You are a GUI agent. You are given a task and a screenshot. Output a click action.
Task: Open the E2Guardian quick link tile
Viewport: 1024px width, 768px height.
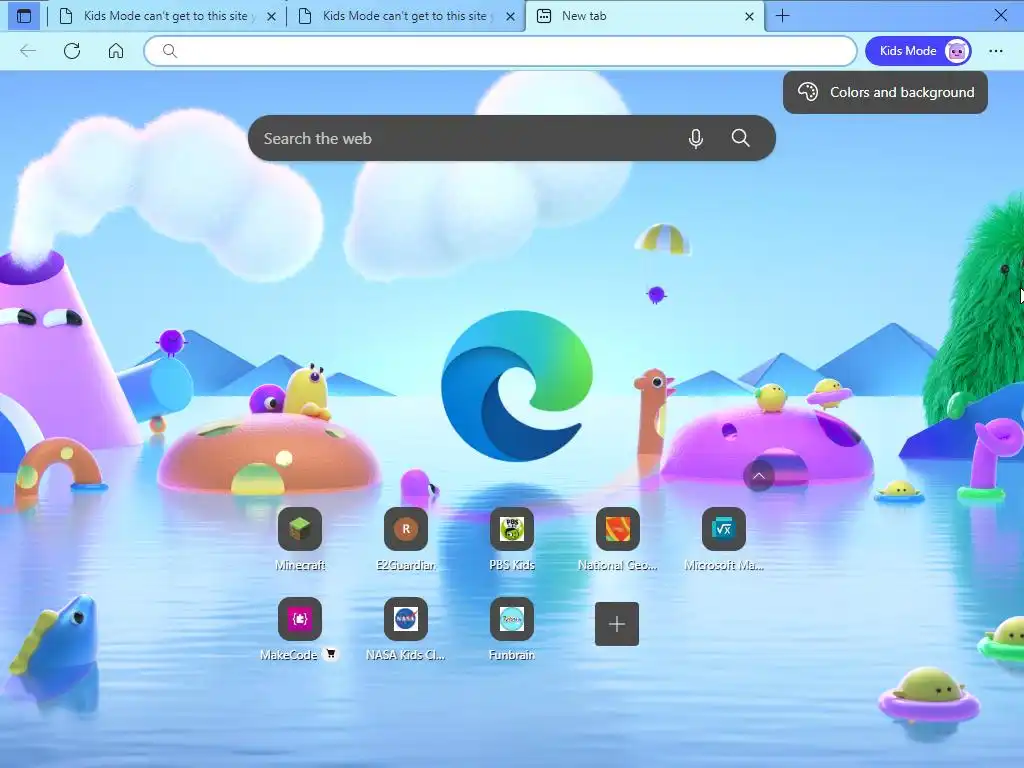406,528
